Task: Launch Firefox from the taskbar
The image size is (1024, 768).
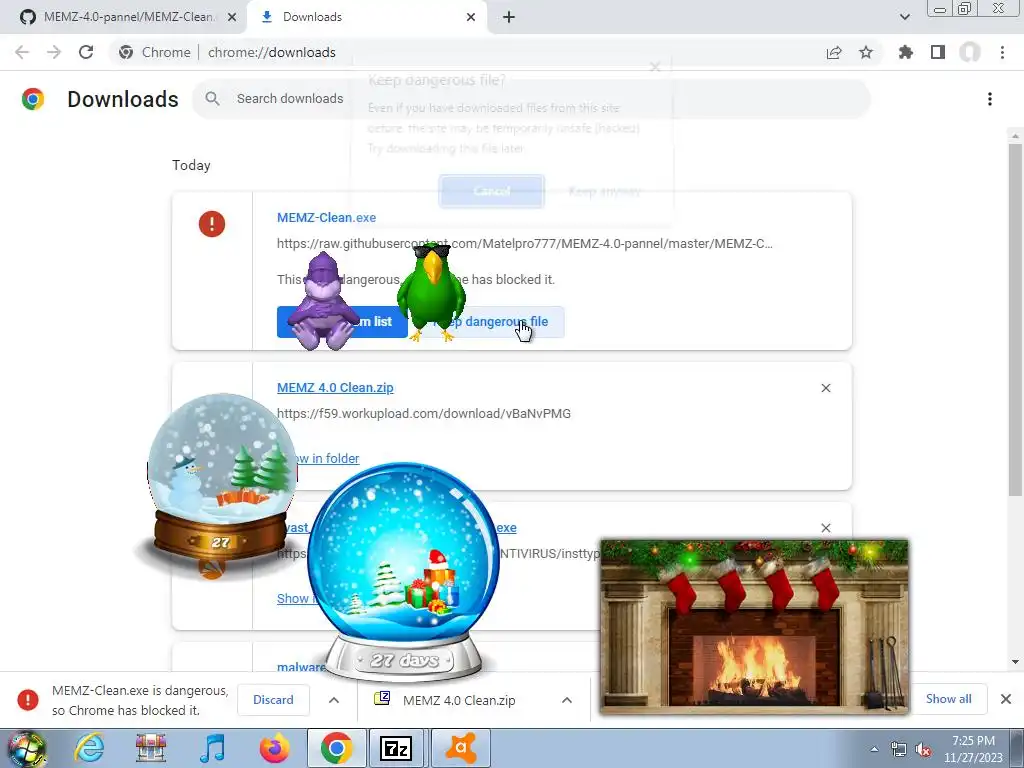Action: 274,748
